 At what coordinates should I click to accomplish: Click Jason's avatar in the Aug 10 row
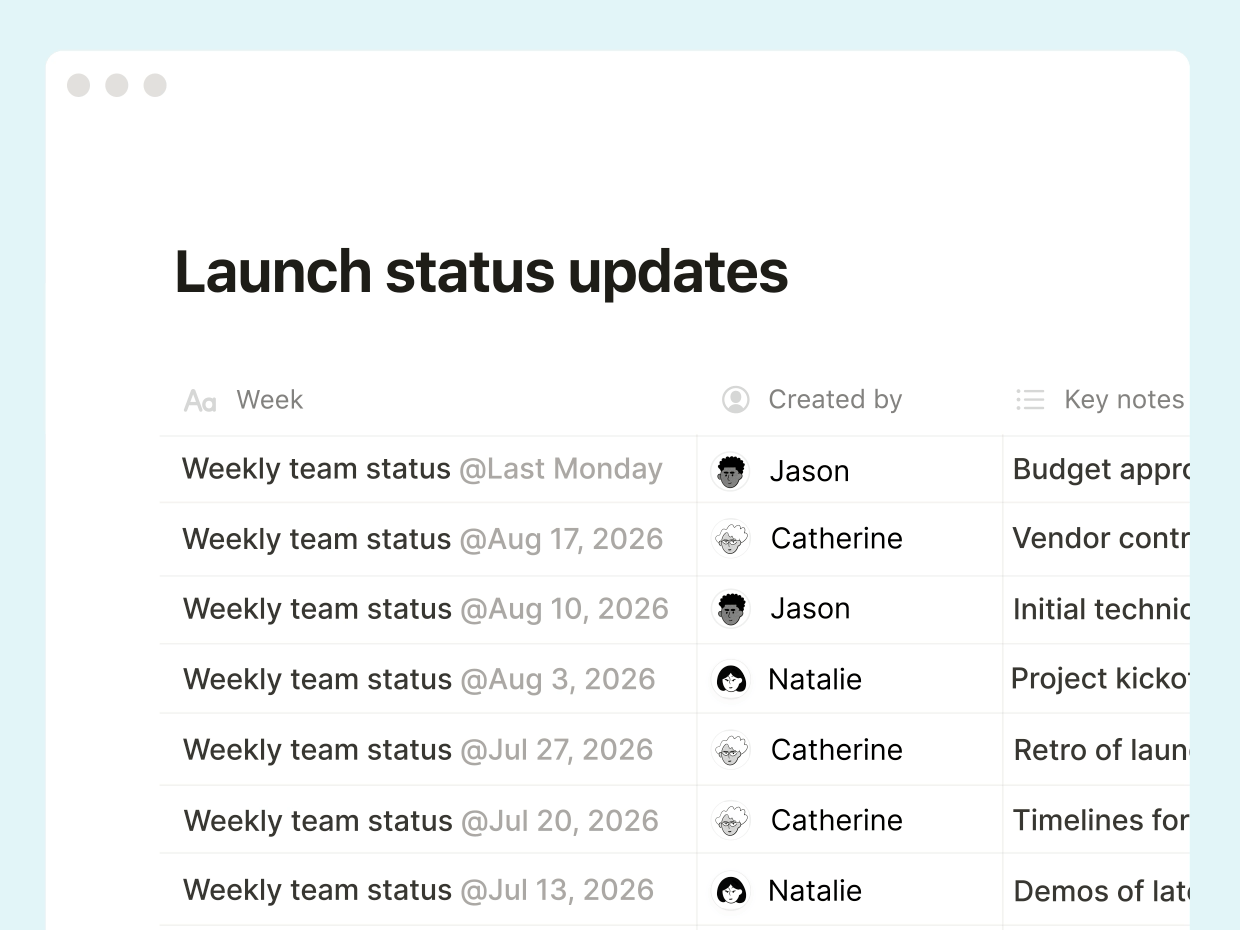click(731, 609)
